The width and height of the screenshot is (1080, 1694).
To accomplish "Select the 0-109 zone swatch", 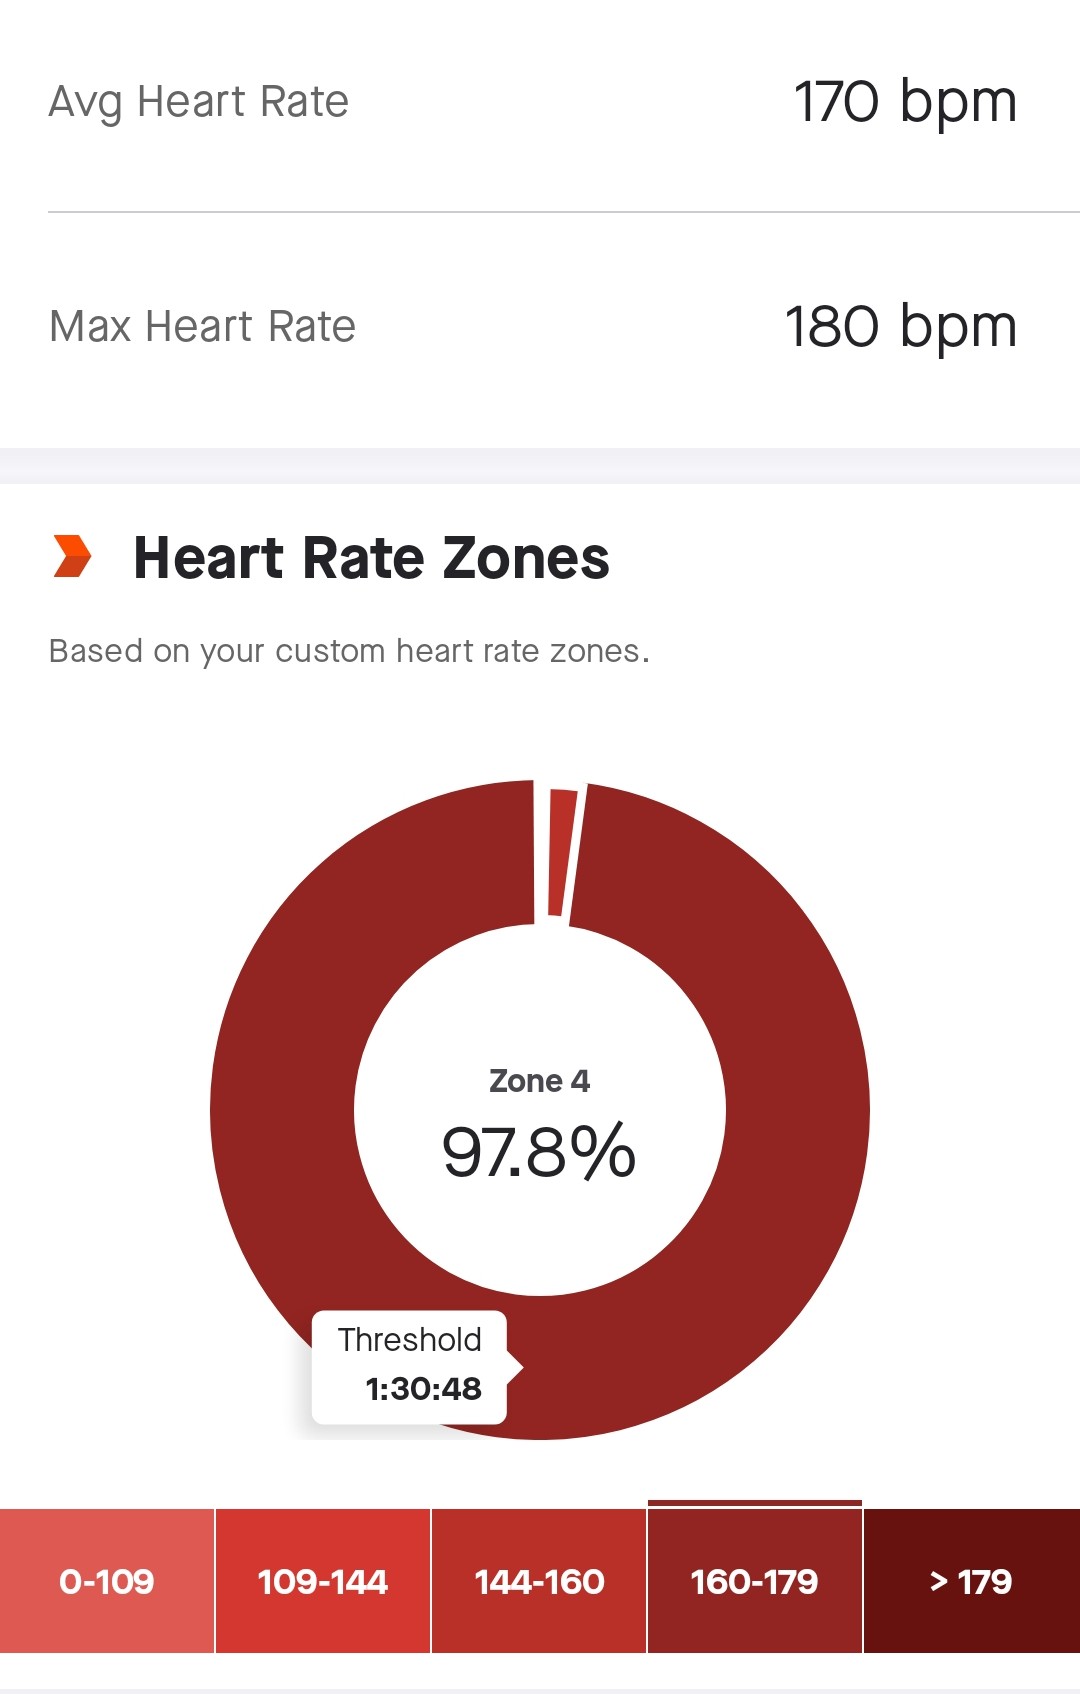I will tap(107, 1581).
